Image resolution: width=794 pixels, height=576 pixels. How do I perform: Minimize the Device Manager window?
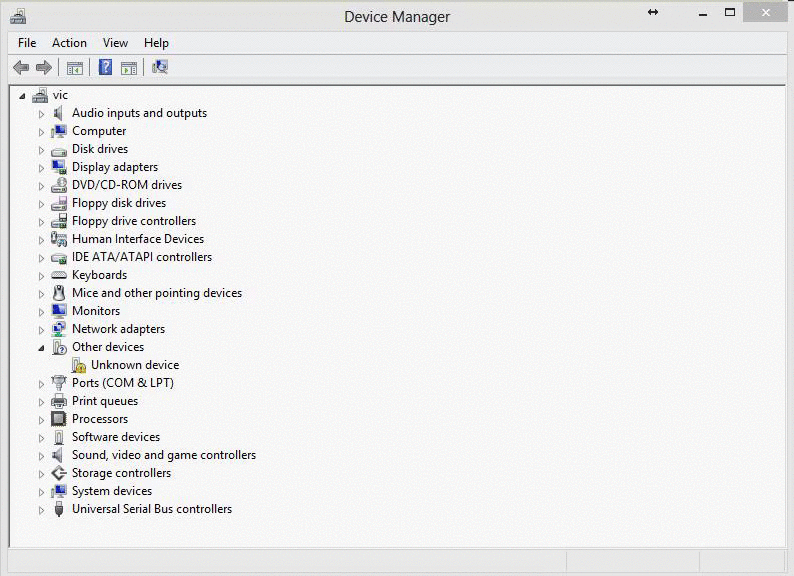point(703,13)
